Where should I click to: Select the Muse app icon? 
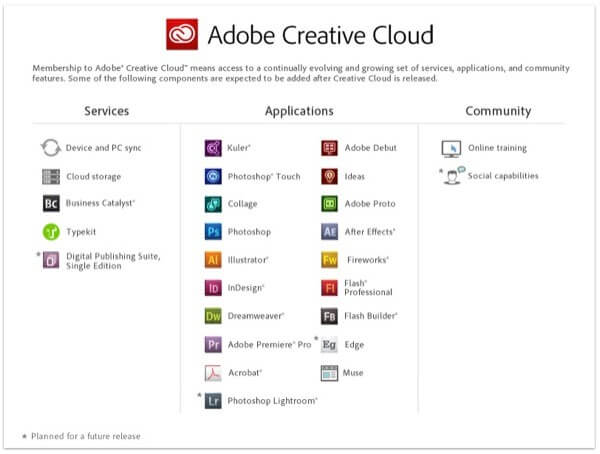point(329,373)
